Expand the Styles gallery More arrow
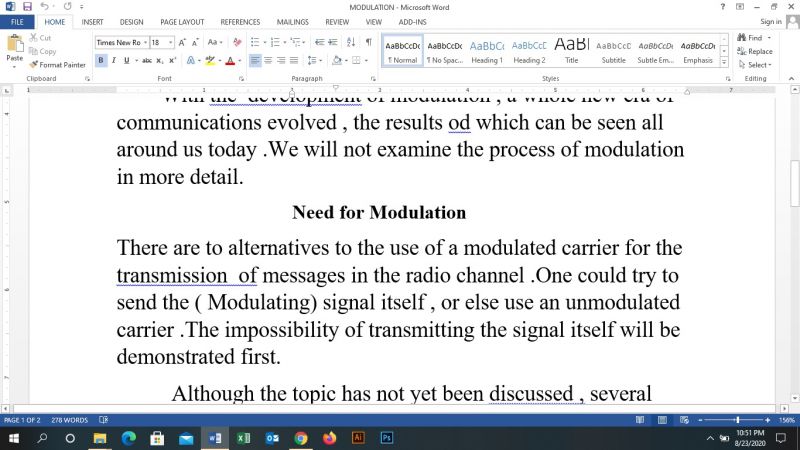The image size is (800, 450). click(726, 62)
